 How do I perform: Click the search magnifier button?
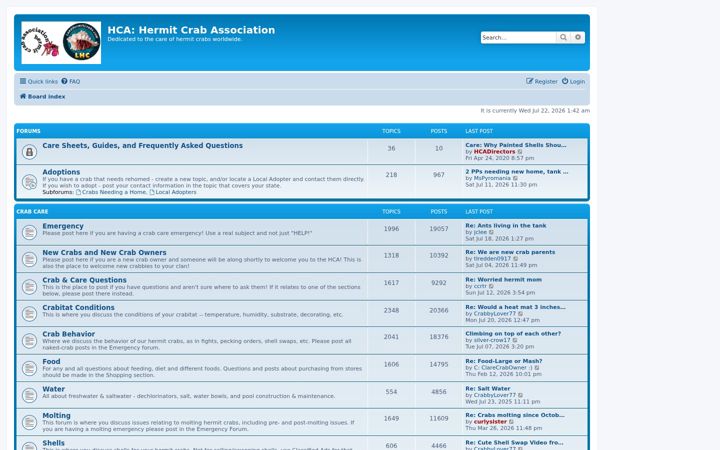tap(563, 38)
